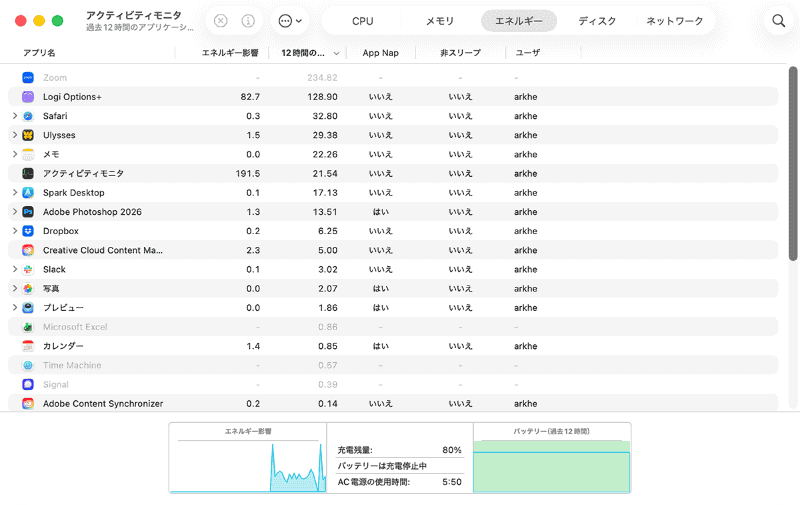
Task: Sort by ユーザ column header
Action: pos(528,53)
